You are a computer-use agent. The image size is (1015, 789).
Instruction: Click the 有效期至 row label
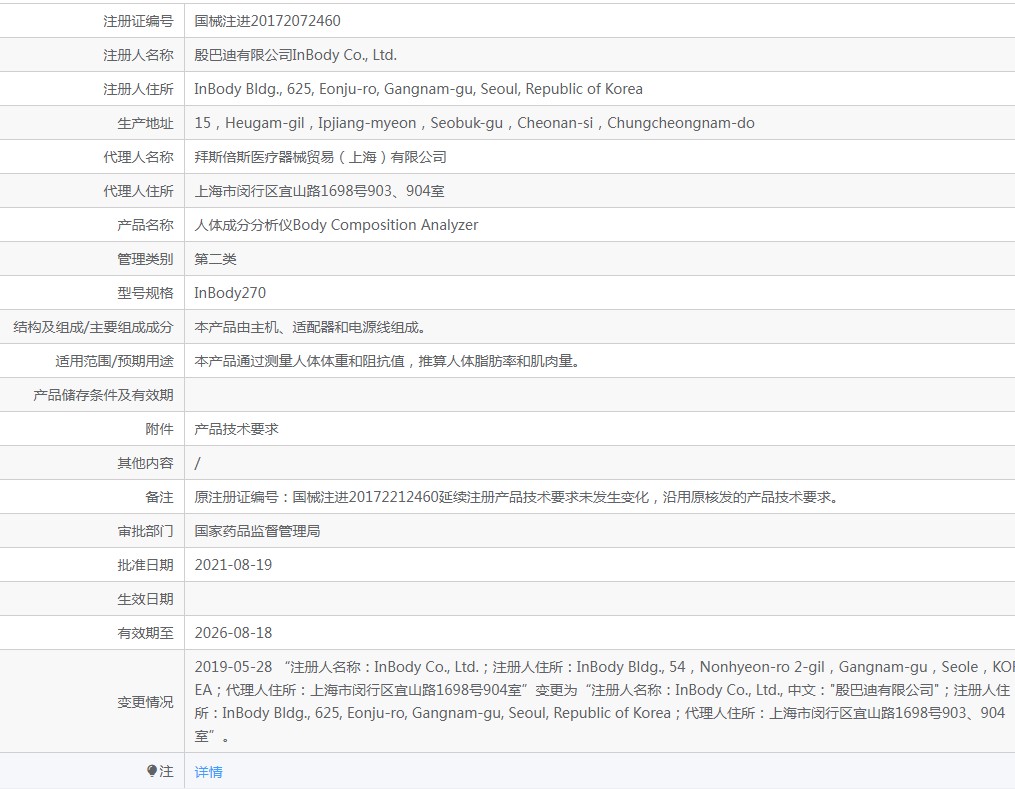coord(146,633)
